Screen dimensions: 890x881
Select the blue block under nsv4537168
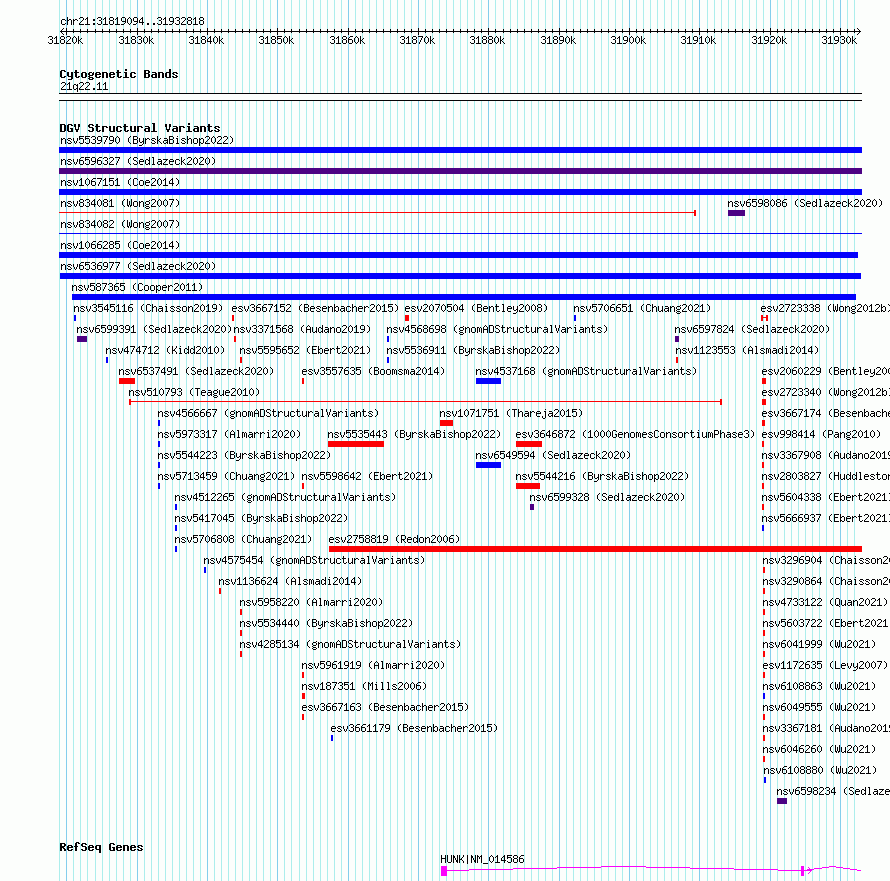488,381
